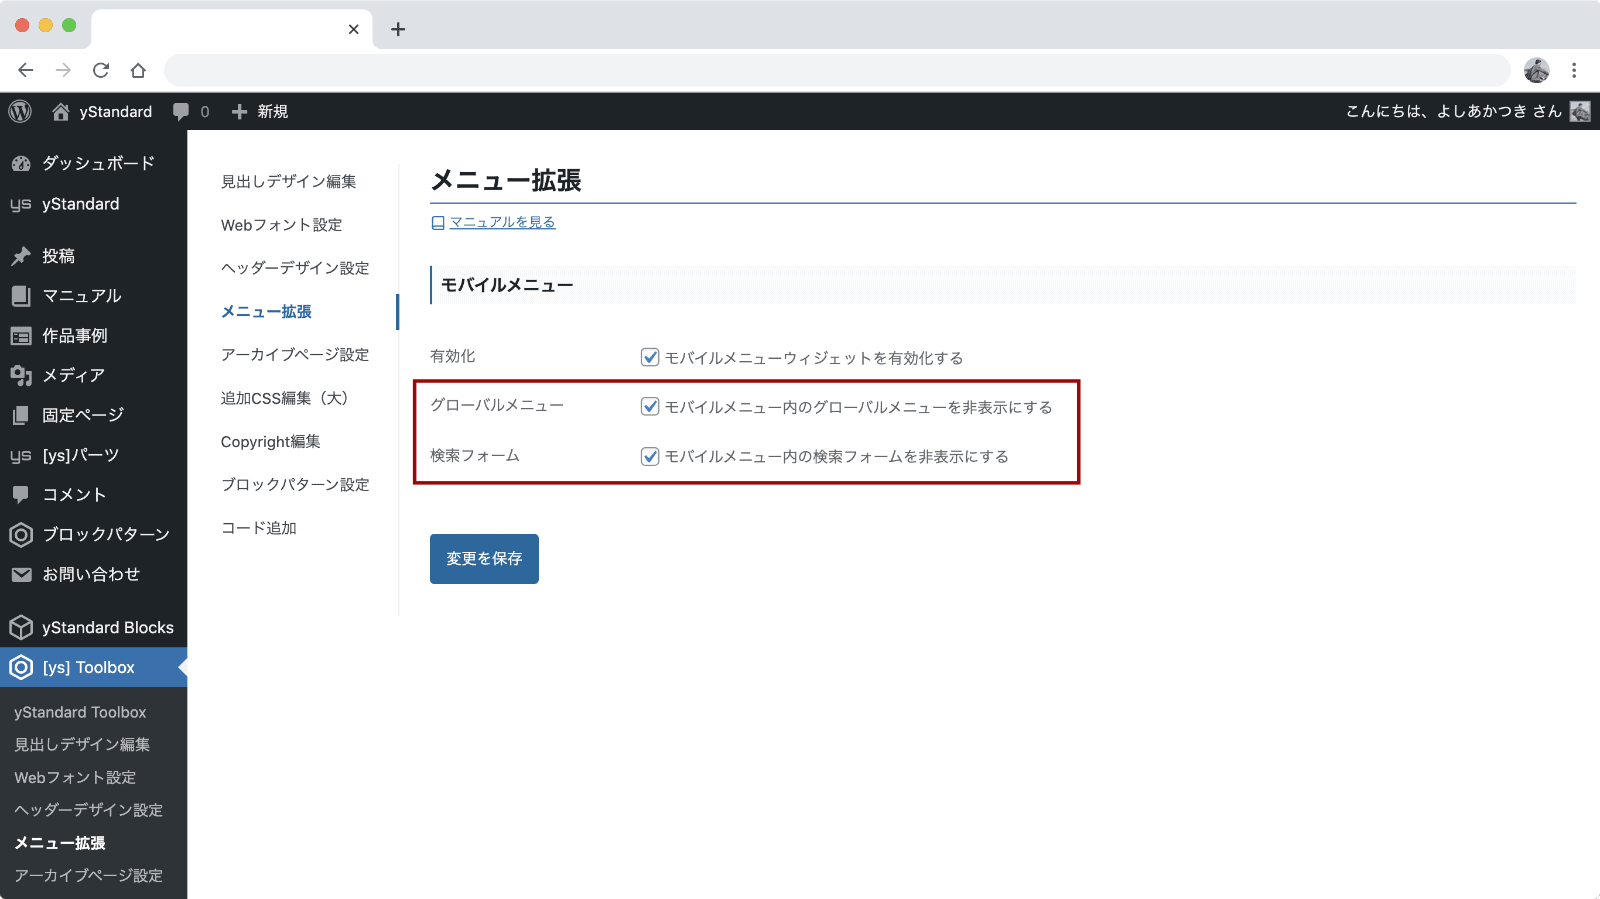Click the browser forward arrow

pos(63,70)
